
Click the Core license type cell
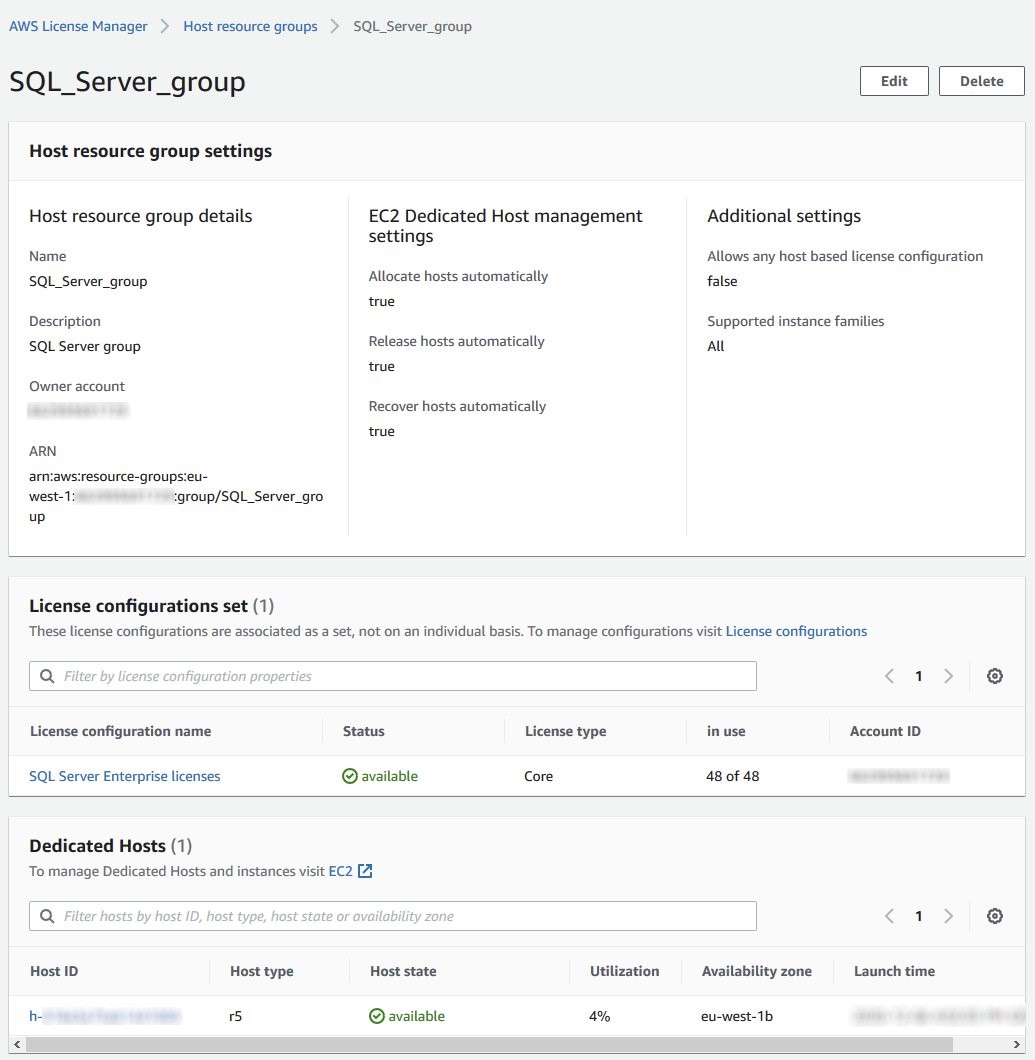click(538, 776)
